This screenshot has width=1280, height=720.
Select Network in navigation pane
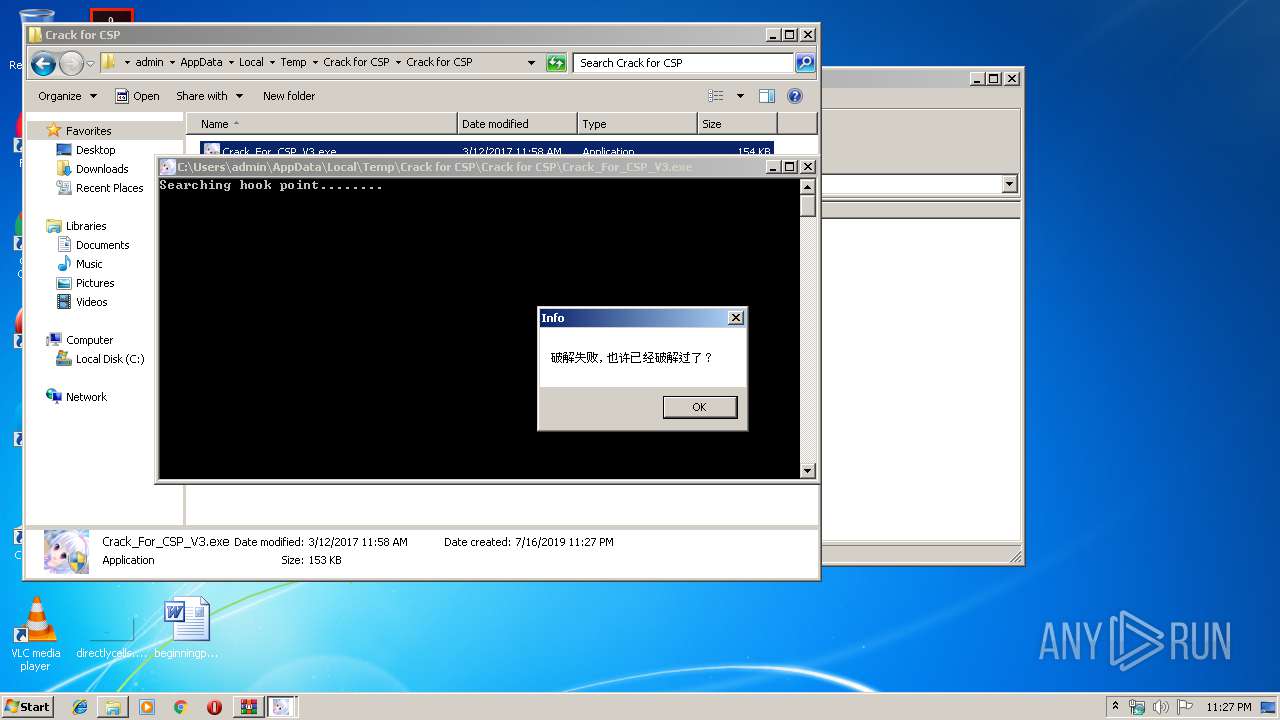tap(86, 397)
